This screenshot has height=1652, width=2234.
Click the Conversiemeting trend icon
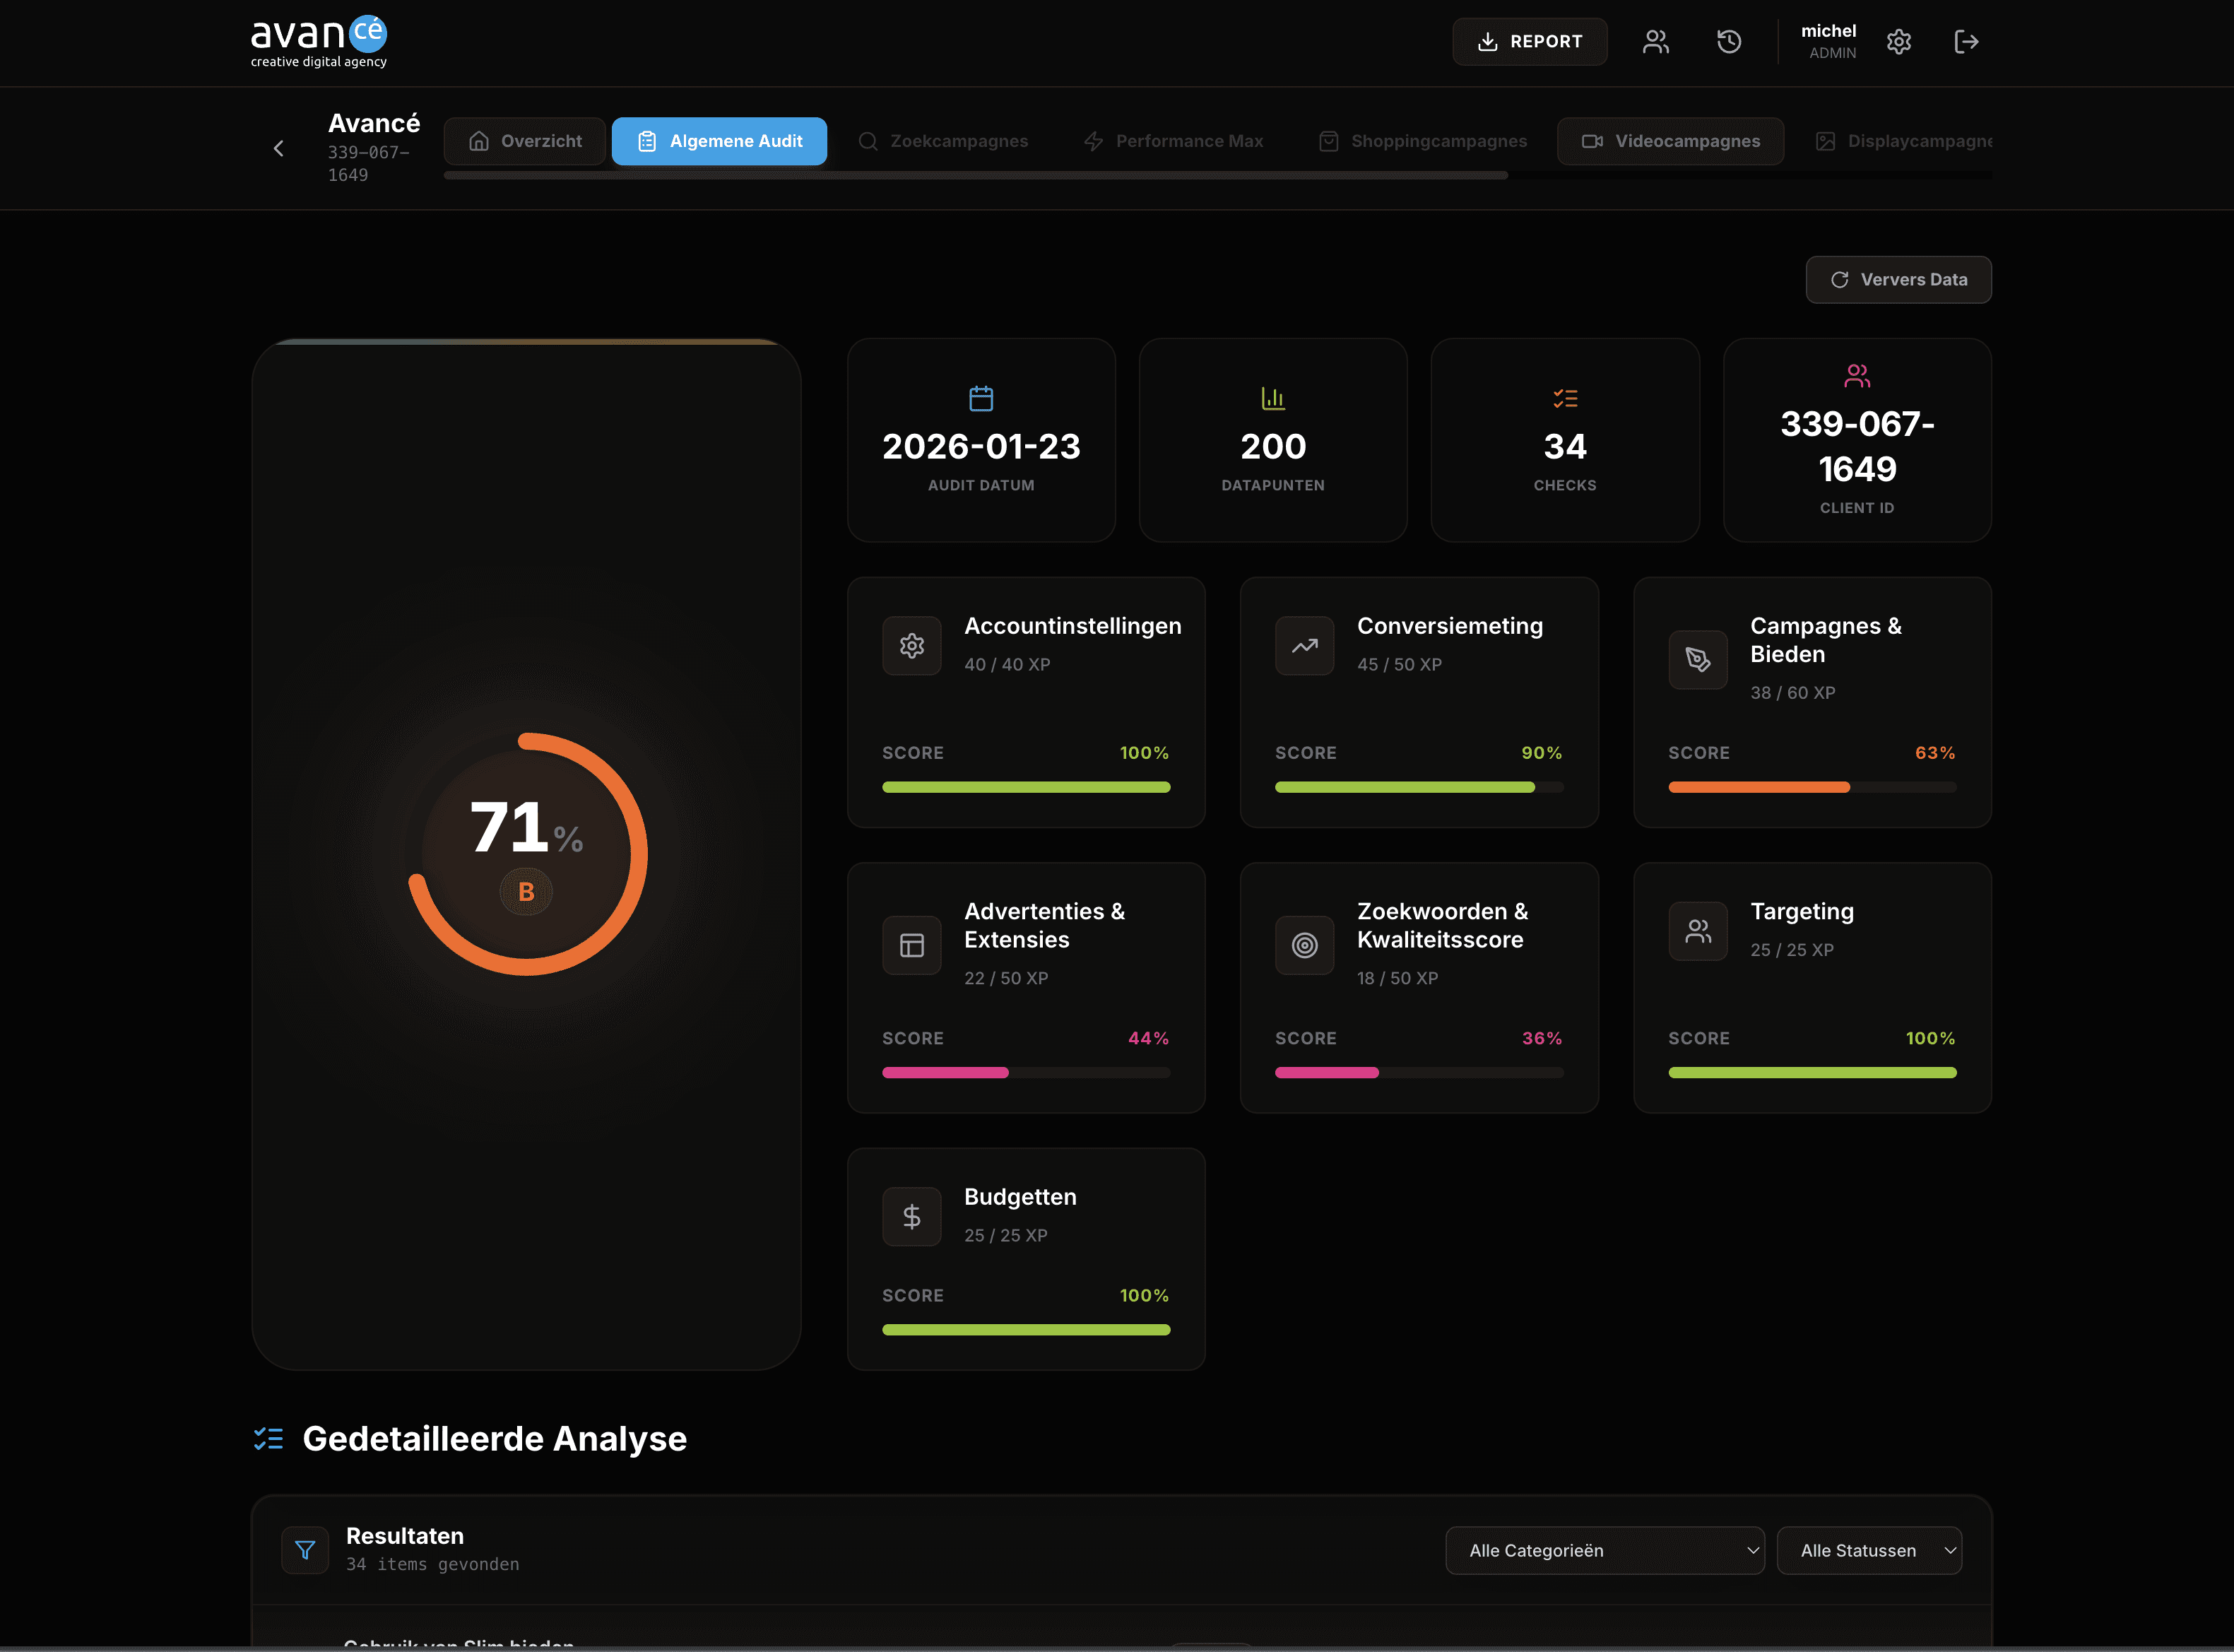(x=1304, y=645)
